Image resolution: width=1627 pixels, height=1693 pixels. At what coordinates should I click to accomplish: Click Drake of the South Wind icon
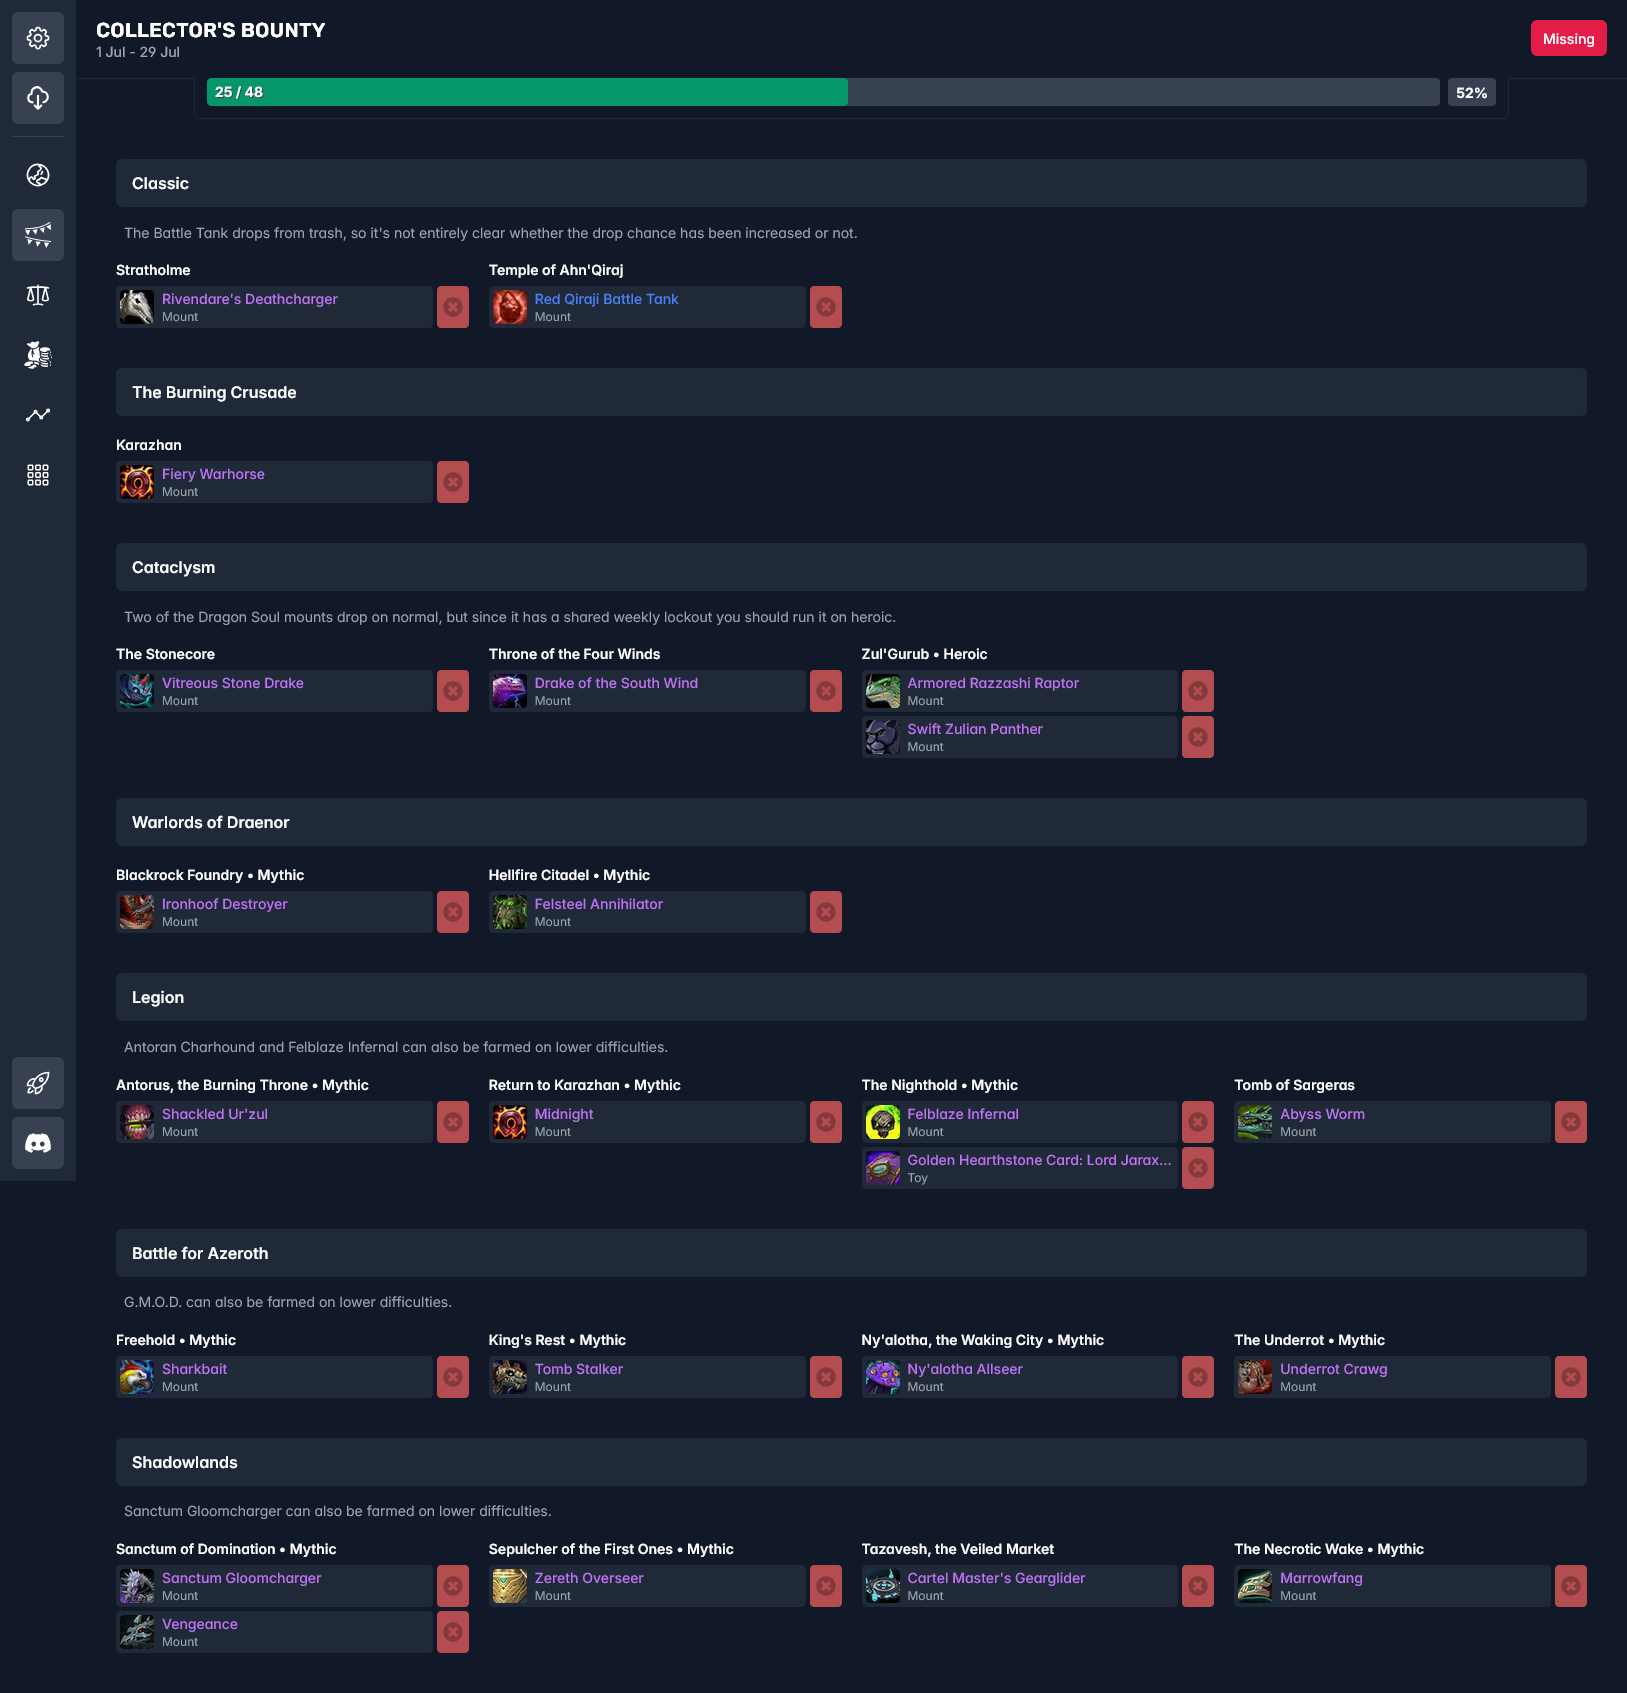pos(510,691)
